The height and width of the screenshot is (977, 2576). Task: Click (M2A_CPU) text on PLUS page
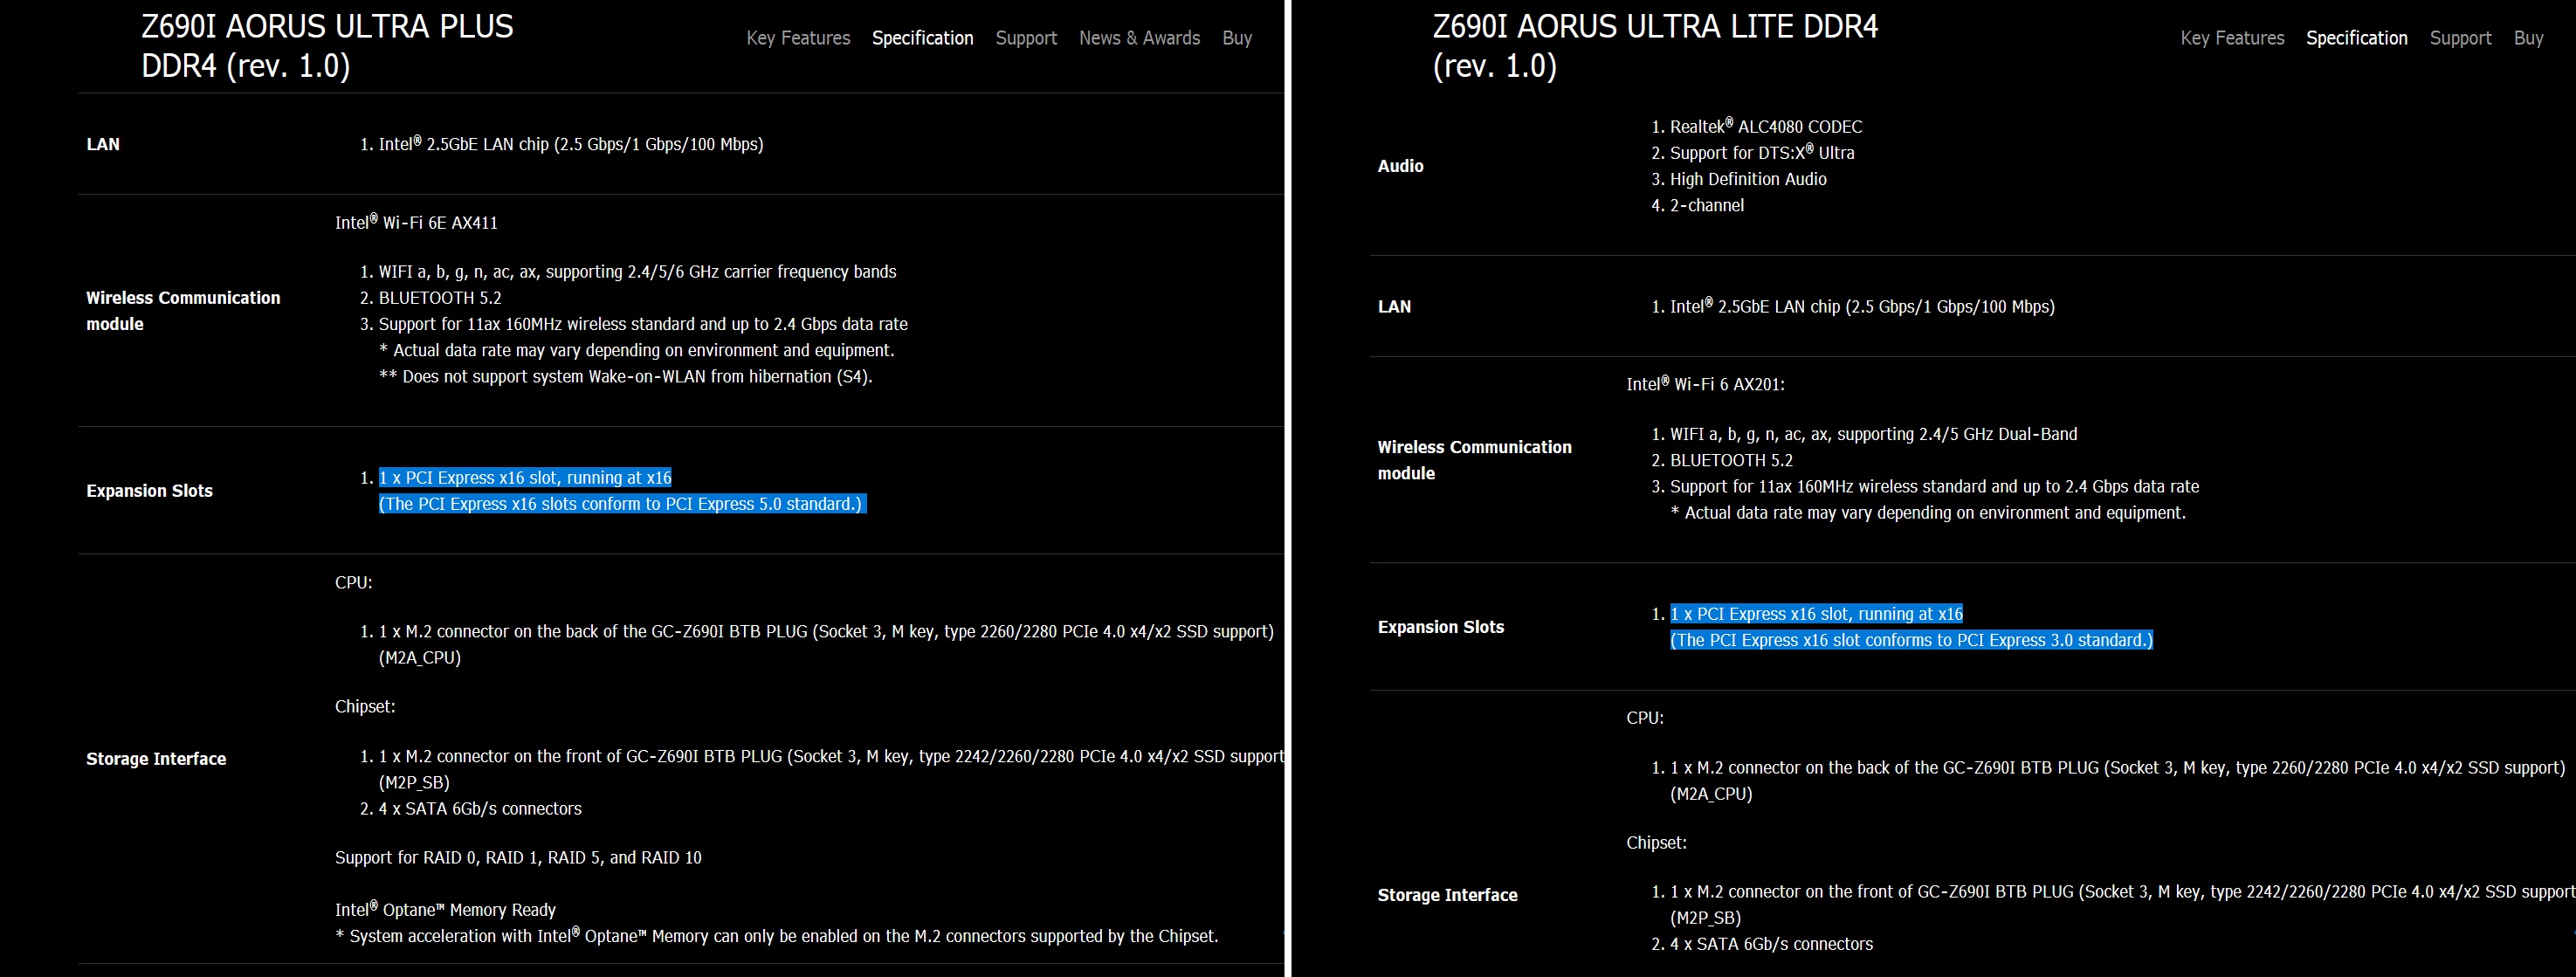[420, 658]
